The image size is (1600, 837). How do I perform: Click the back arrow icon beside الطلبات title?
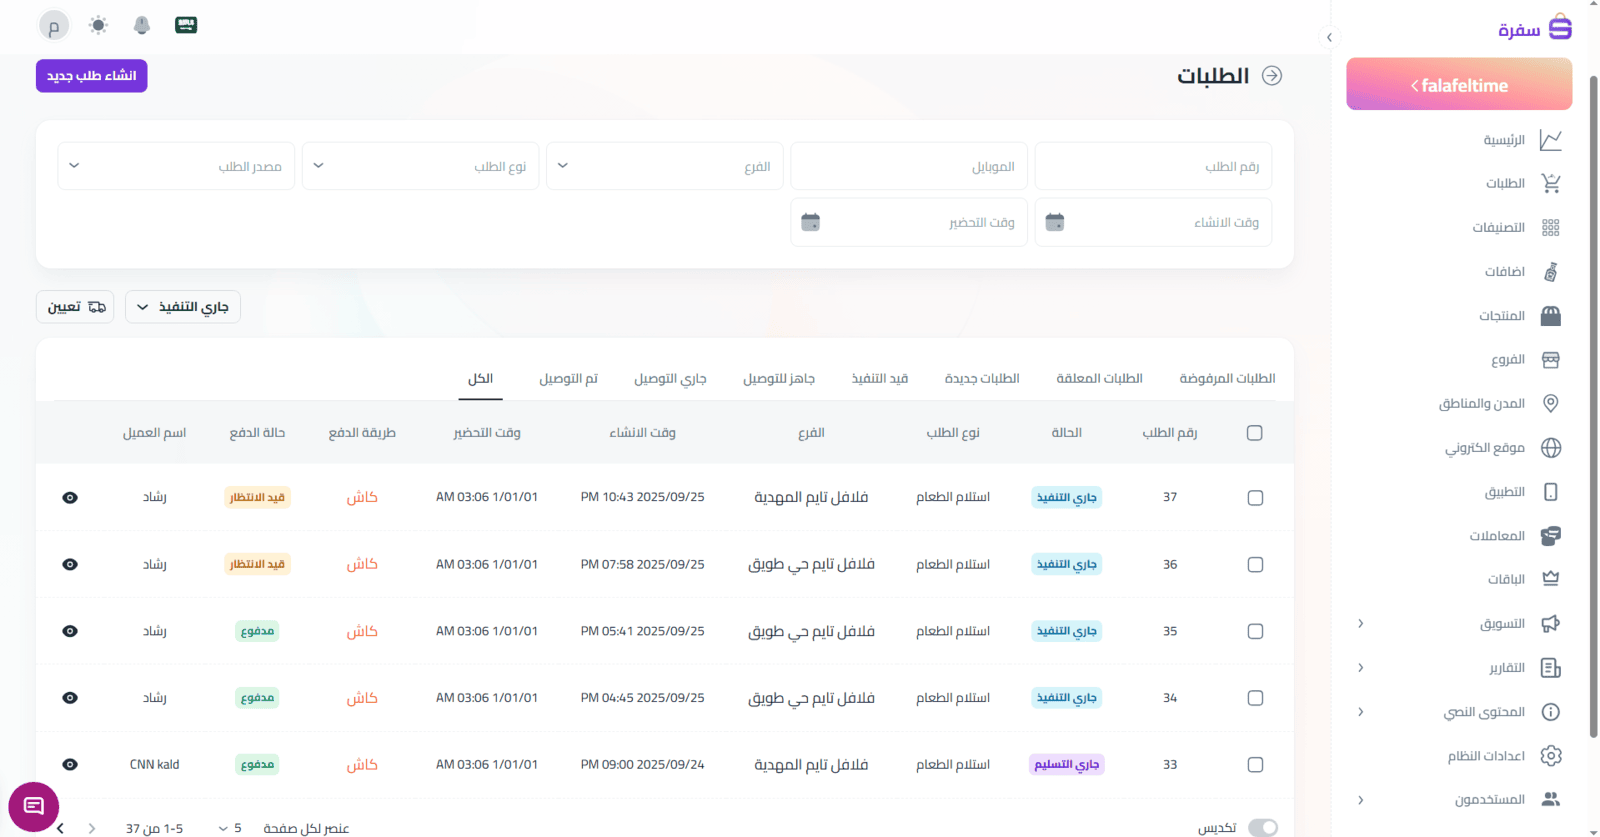tap(1272, 76)
